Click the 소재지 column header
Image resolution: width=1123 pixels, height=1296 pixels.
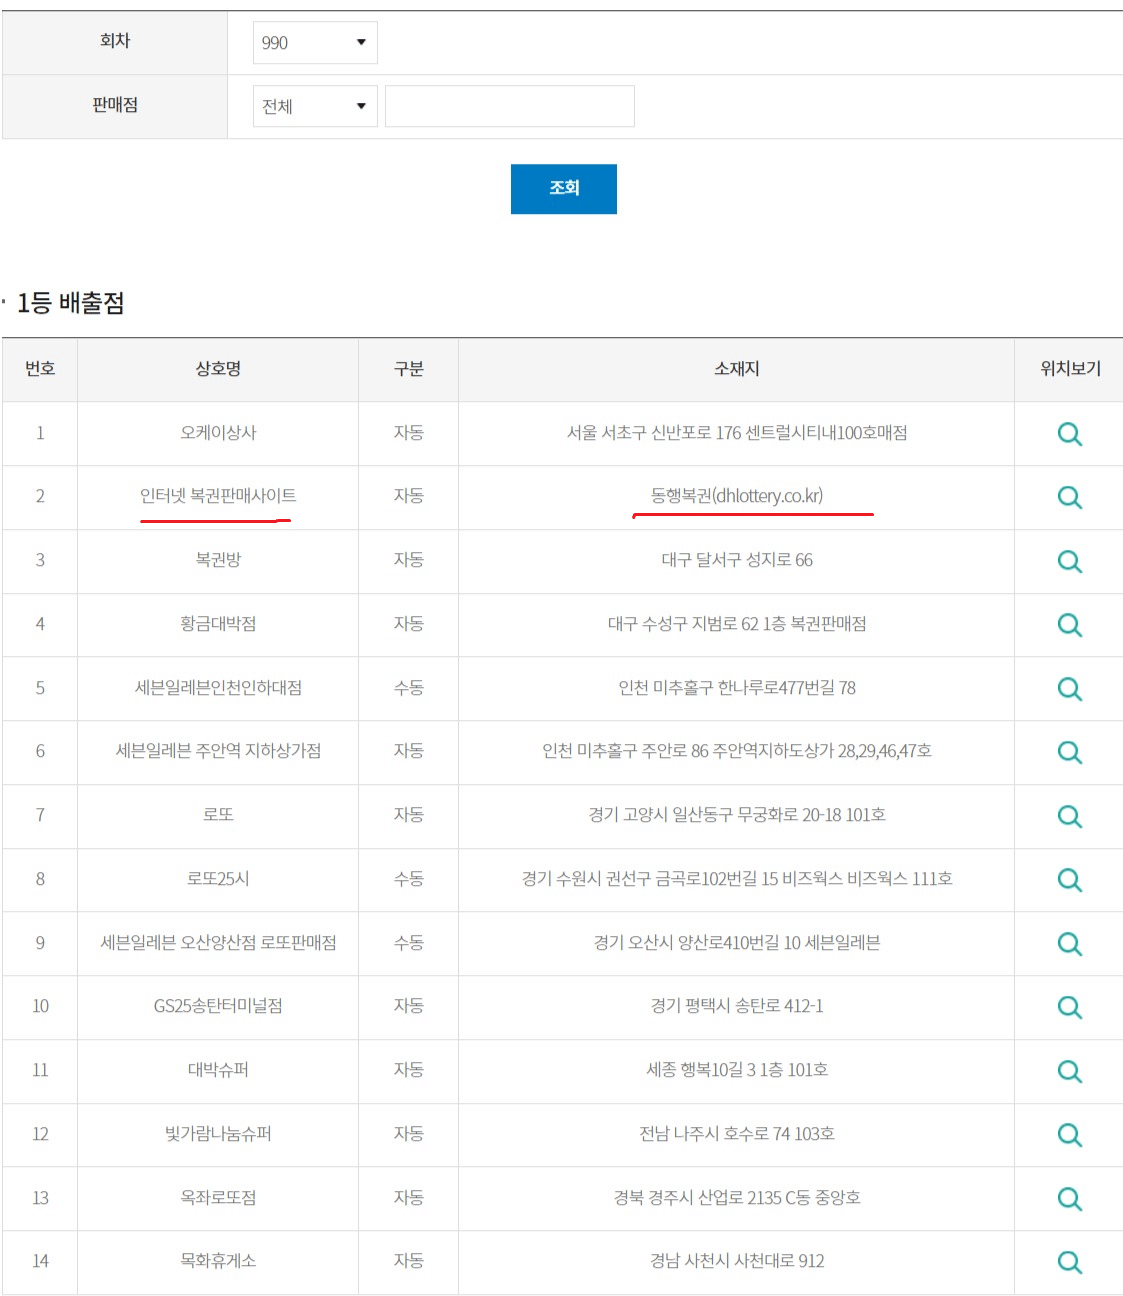click(x=736, y=369)
